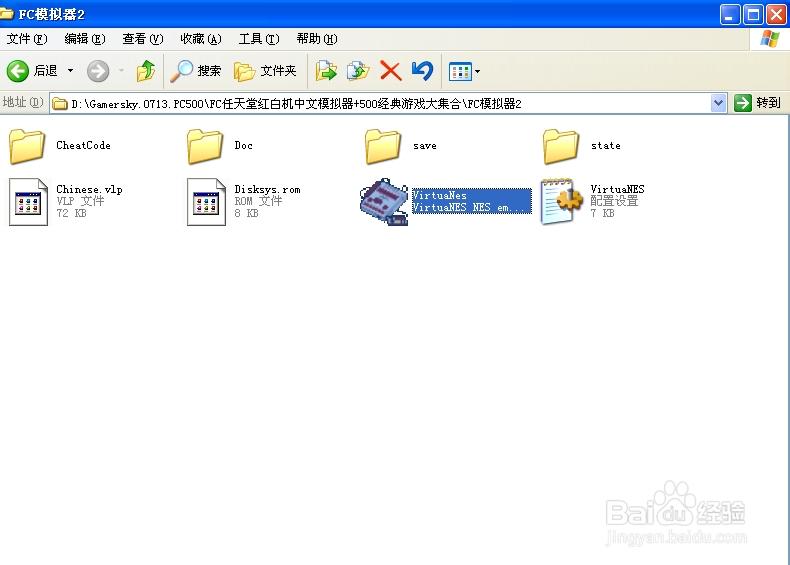
Task: Click the Chinese.vlp file name
Action: (x=89, y=190)
